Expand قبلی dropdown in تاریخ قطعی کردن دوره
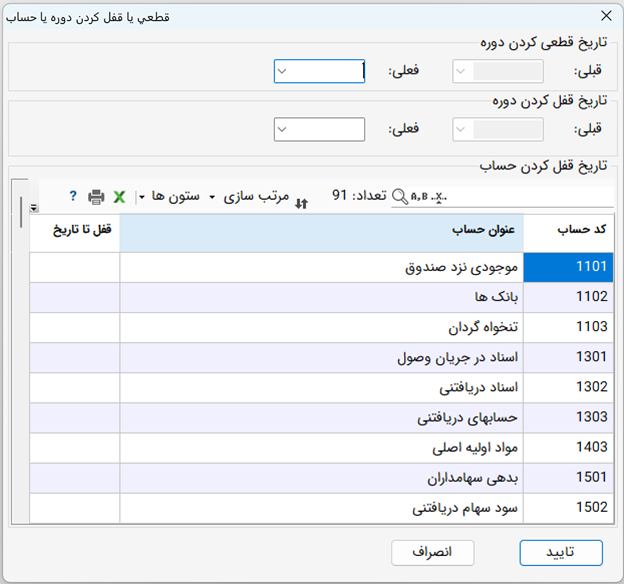The width and height of the screenshot is (624, 584). pyautogui.click(x=460, y=71)
